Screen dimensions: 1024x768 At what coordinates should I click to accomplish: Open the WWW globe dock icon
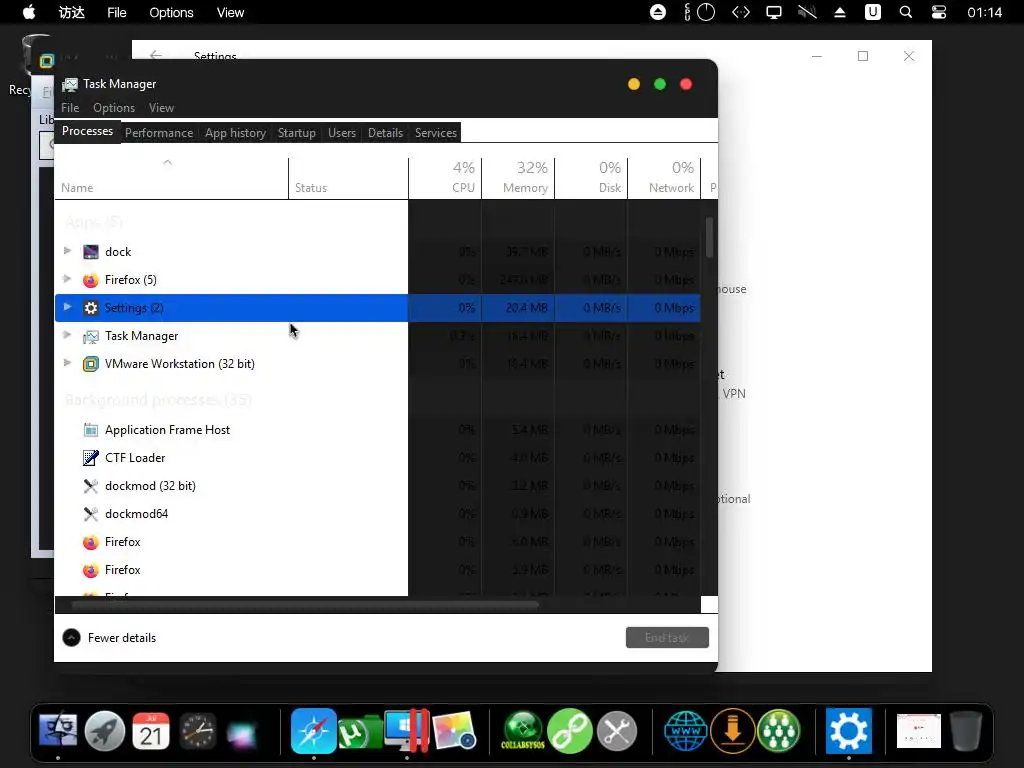coord(685,731)
